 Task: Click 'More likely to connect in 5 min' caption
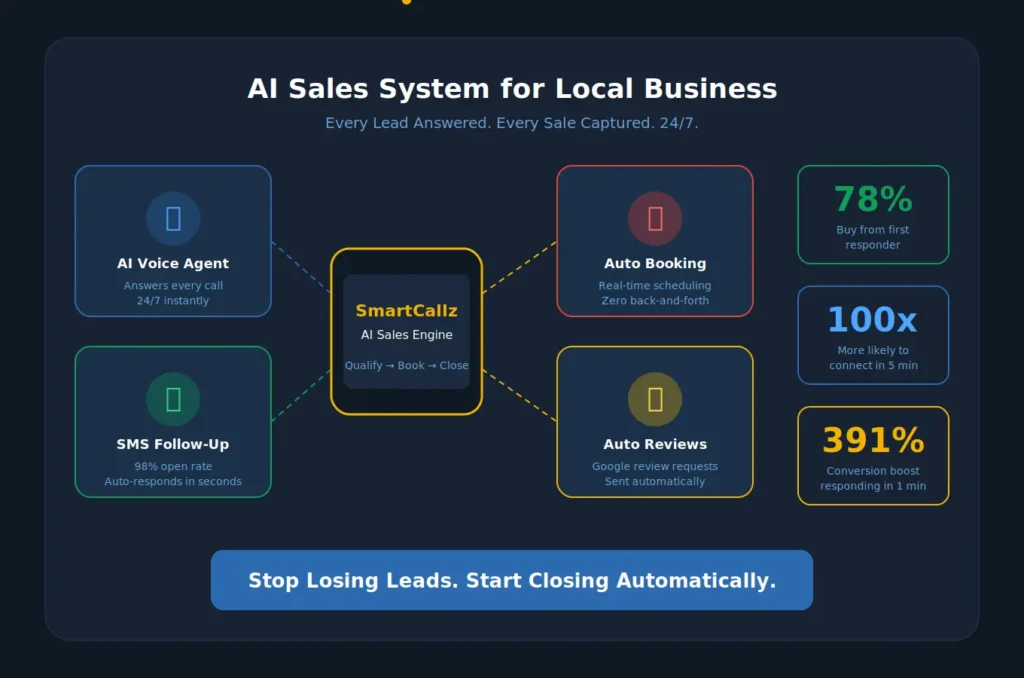click(873, 358)
